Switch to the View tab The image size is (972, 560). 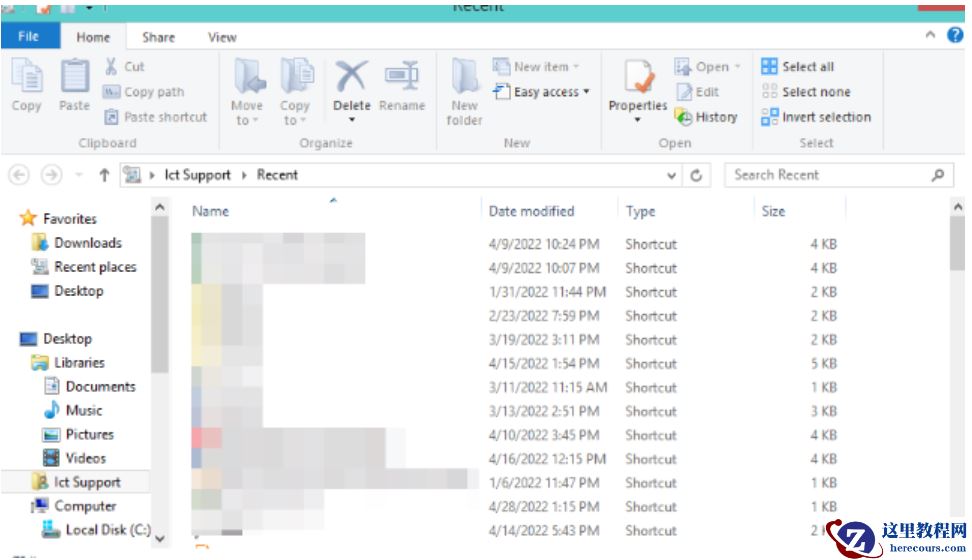click(x=222, y=37)
